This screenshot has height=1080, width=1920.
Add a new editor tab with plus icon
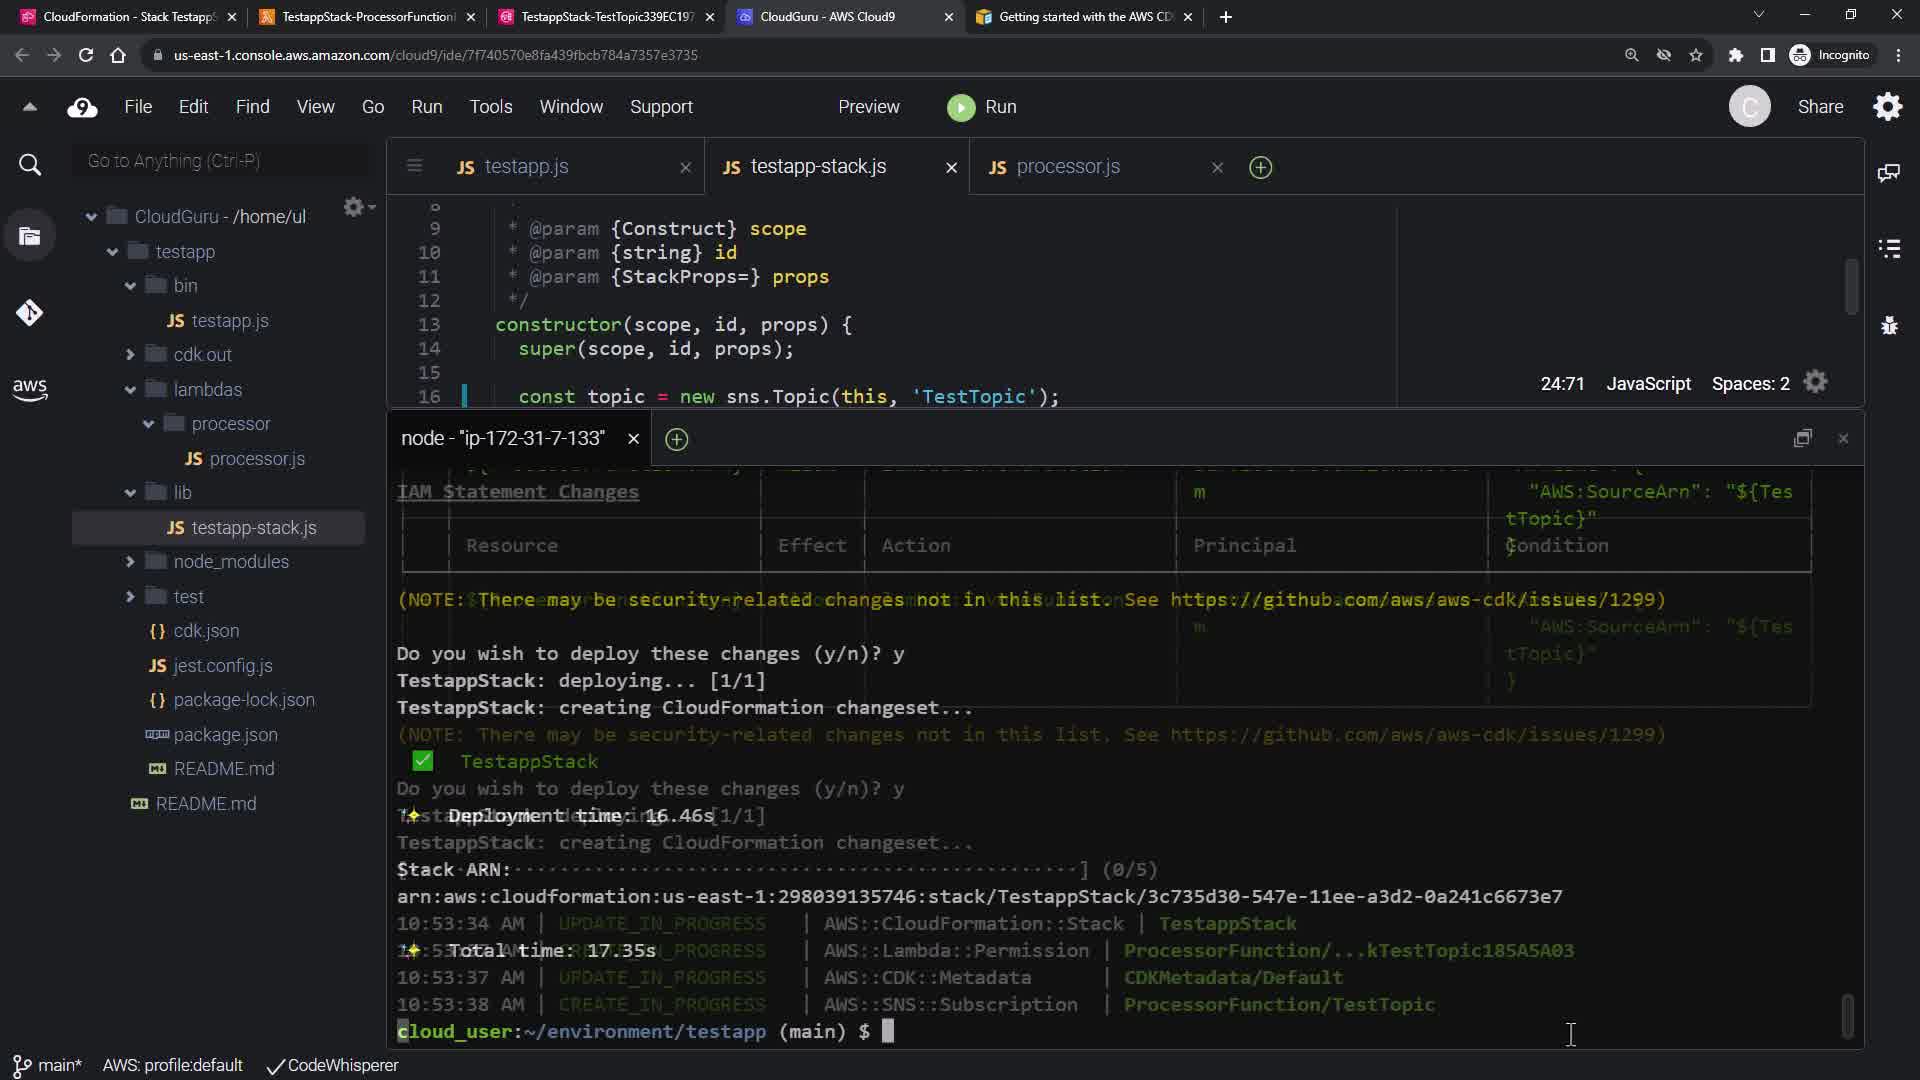[x=1260, y=167]
